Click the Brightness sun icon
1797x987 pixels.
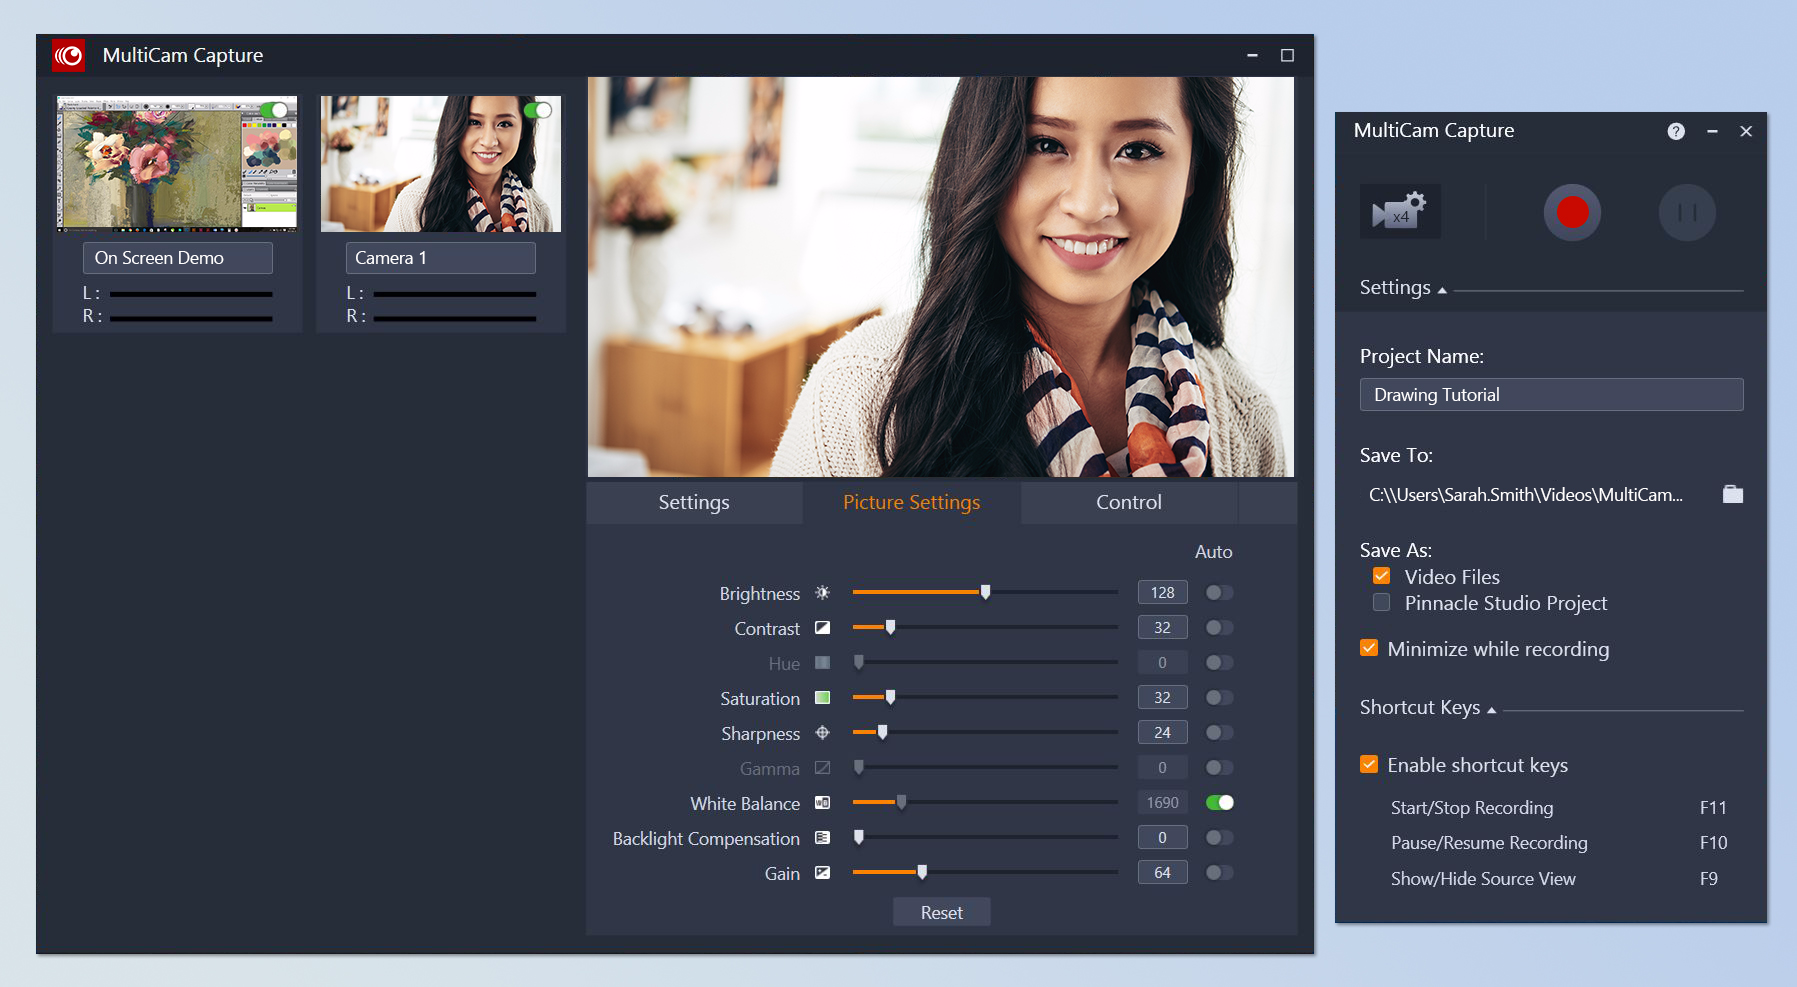[x=822, y=593]
